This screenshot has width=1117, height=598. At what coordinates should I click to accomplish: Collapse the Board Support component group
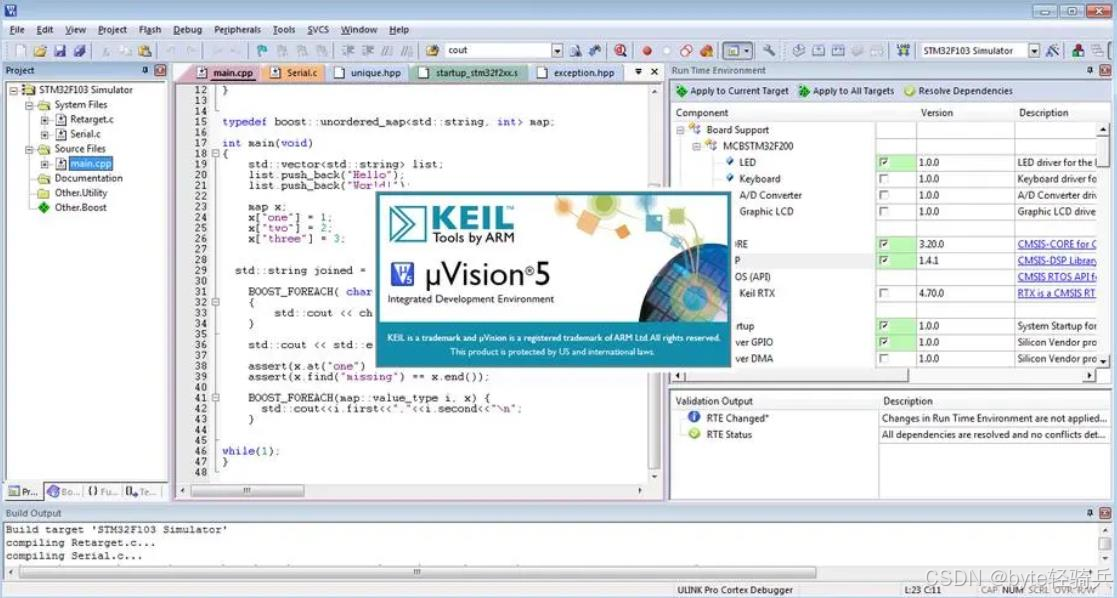[680, 130]
